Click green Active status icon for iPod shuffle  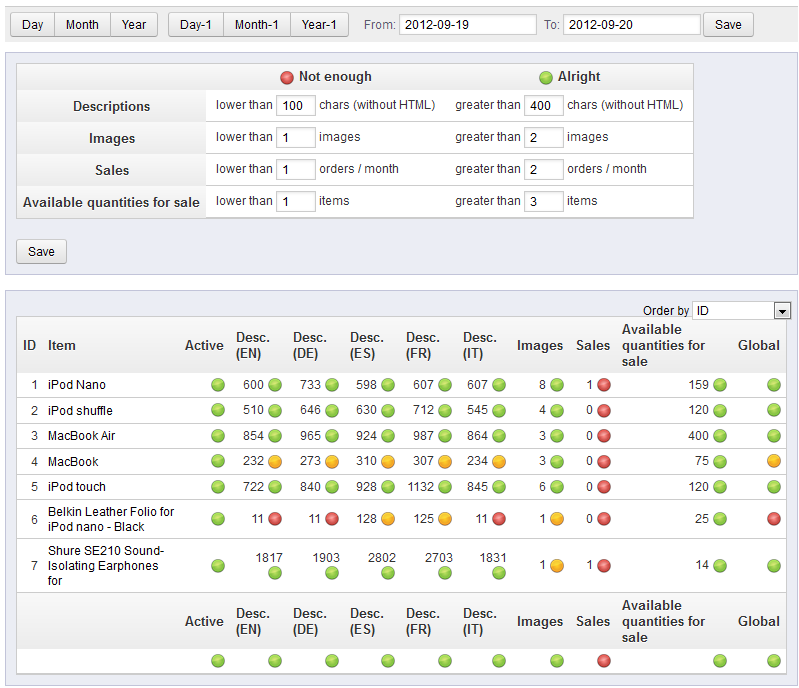[217, 411]
